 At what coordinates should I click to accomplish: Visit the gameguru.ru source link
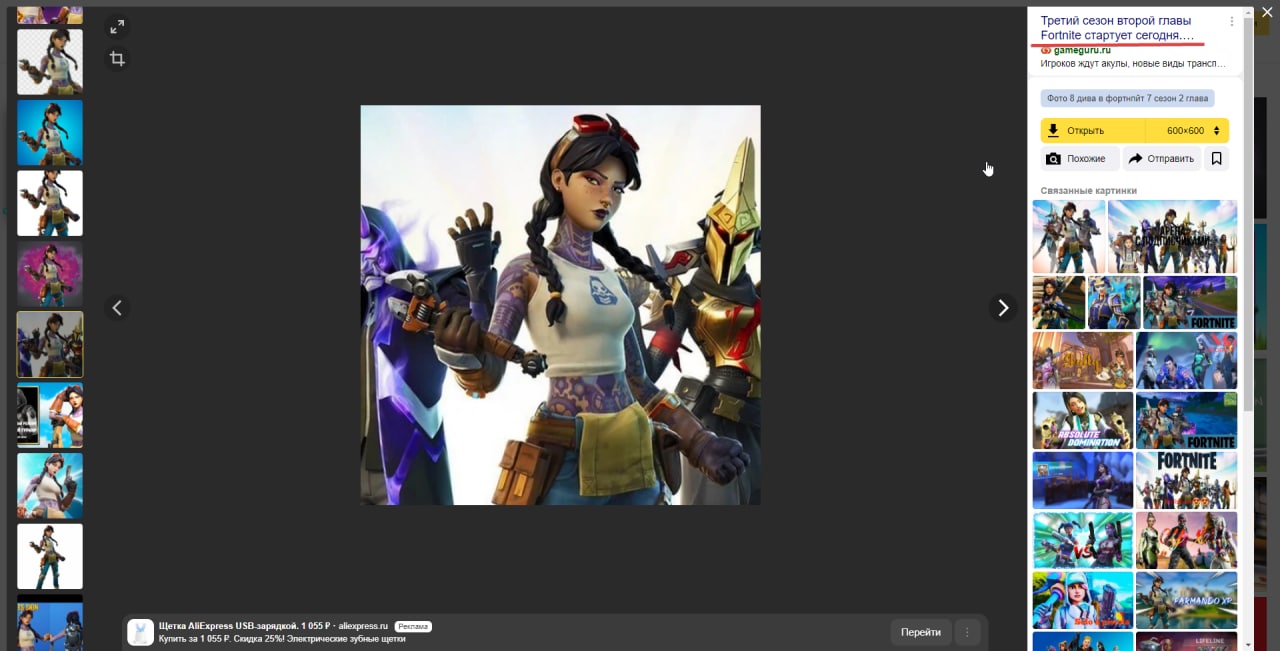pyautogui.click(x=1082, y=50)
